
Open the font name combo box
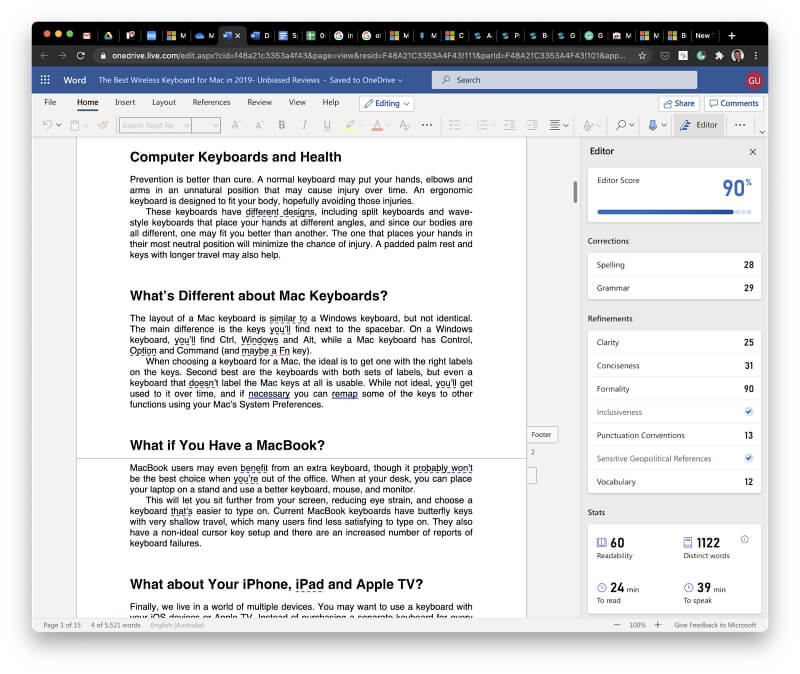click(x=155, y=125)
